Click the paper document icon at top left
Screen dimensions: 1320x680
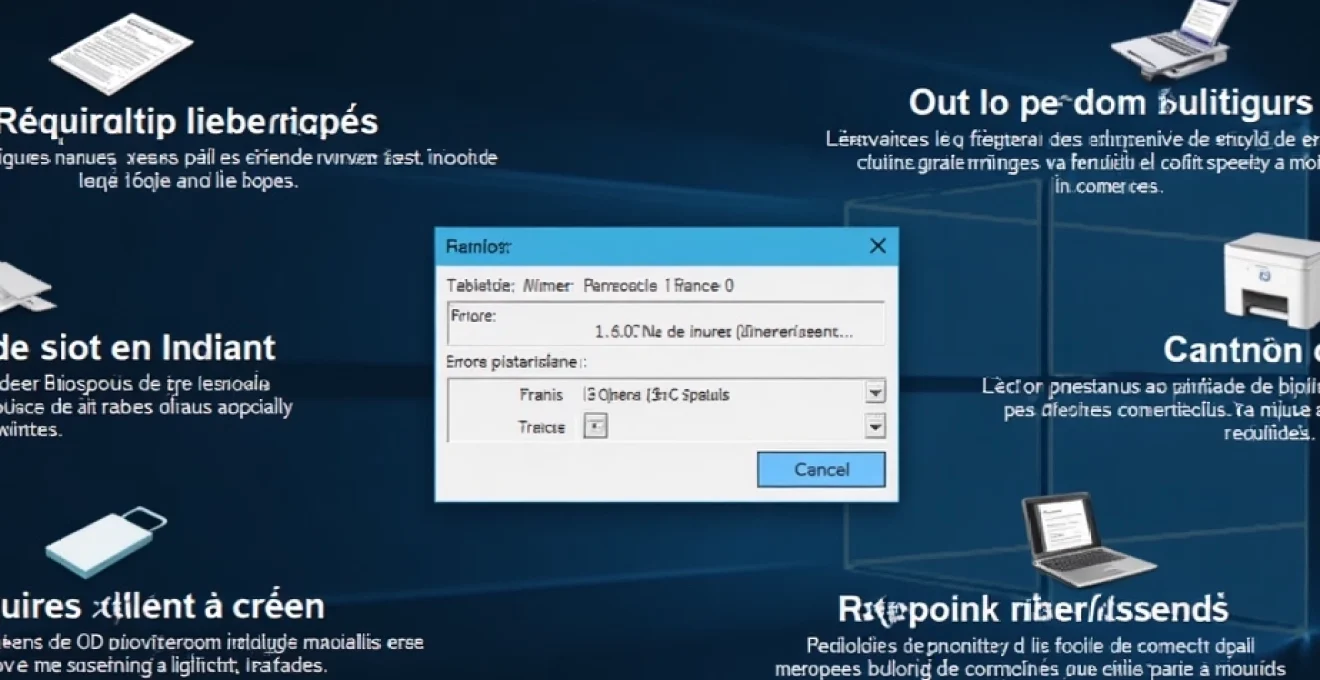(120, 52)
